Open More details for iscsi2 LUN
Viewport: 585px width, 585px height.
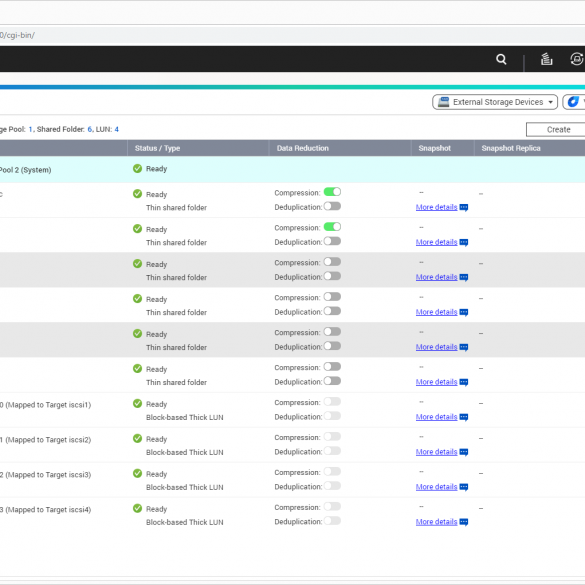pos(436,452)
